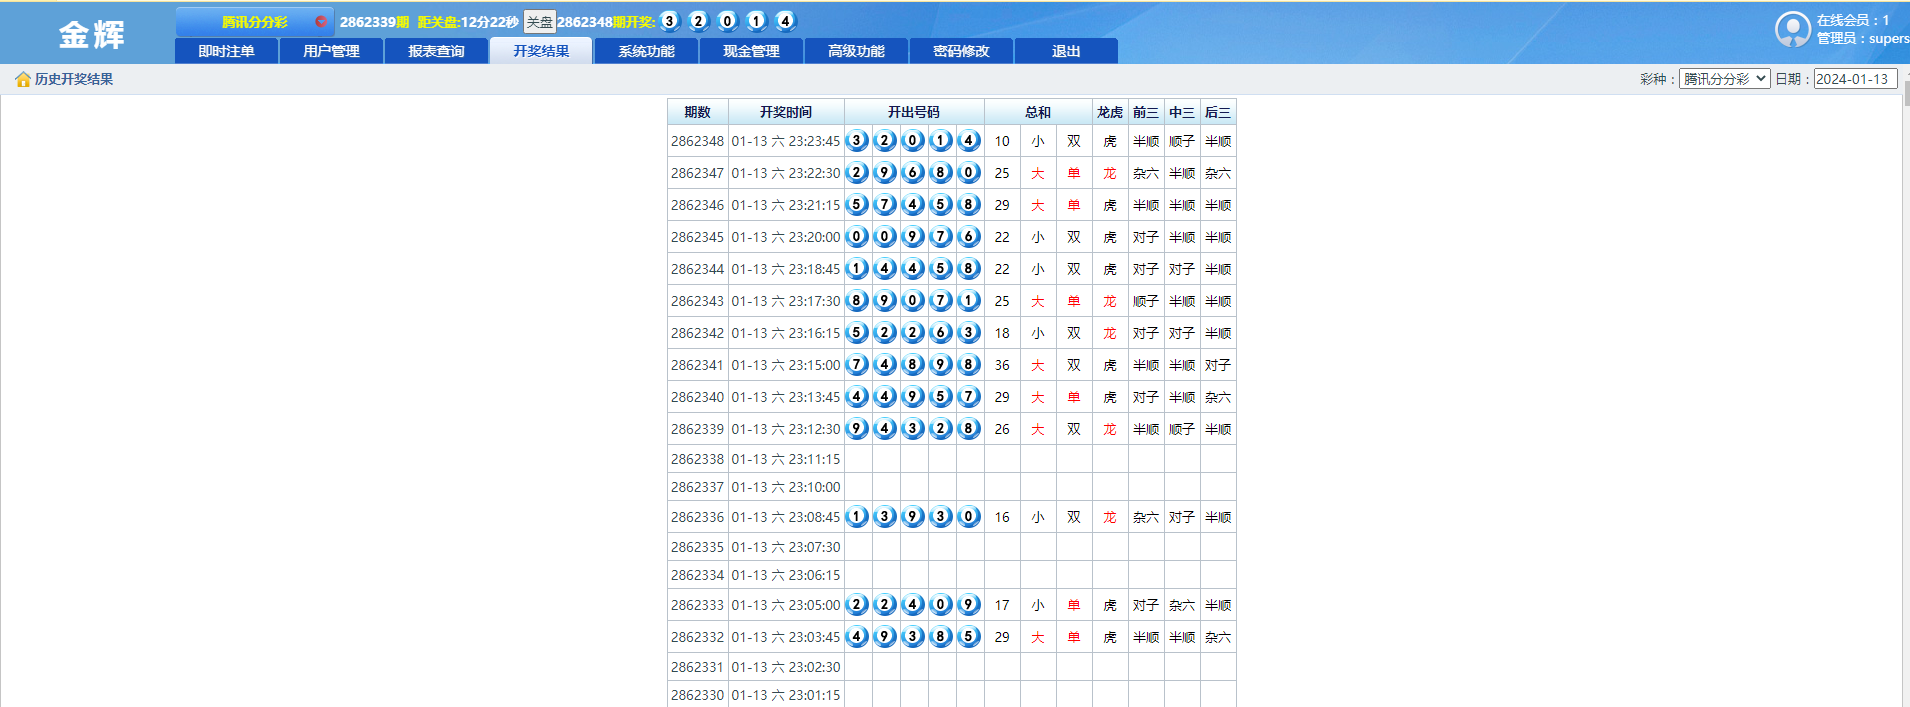
Task: Click the 金辉 logo
Action: 91,34
